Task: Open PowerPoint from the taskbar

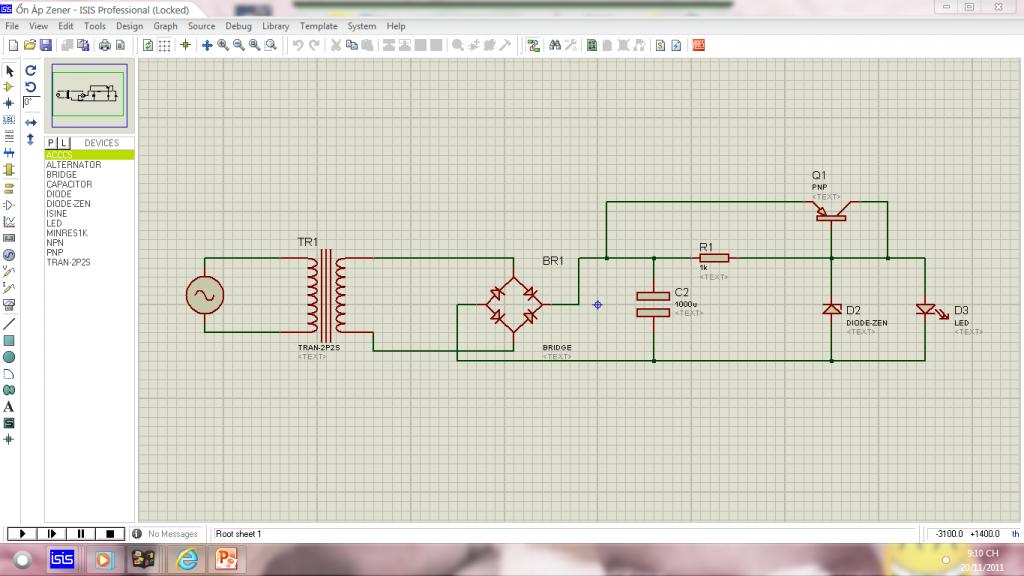Action: pos(224,560)
